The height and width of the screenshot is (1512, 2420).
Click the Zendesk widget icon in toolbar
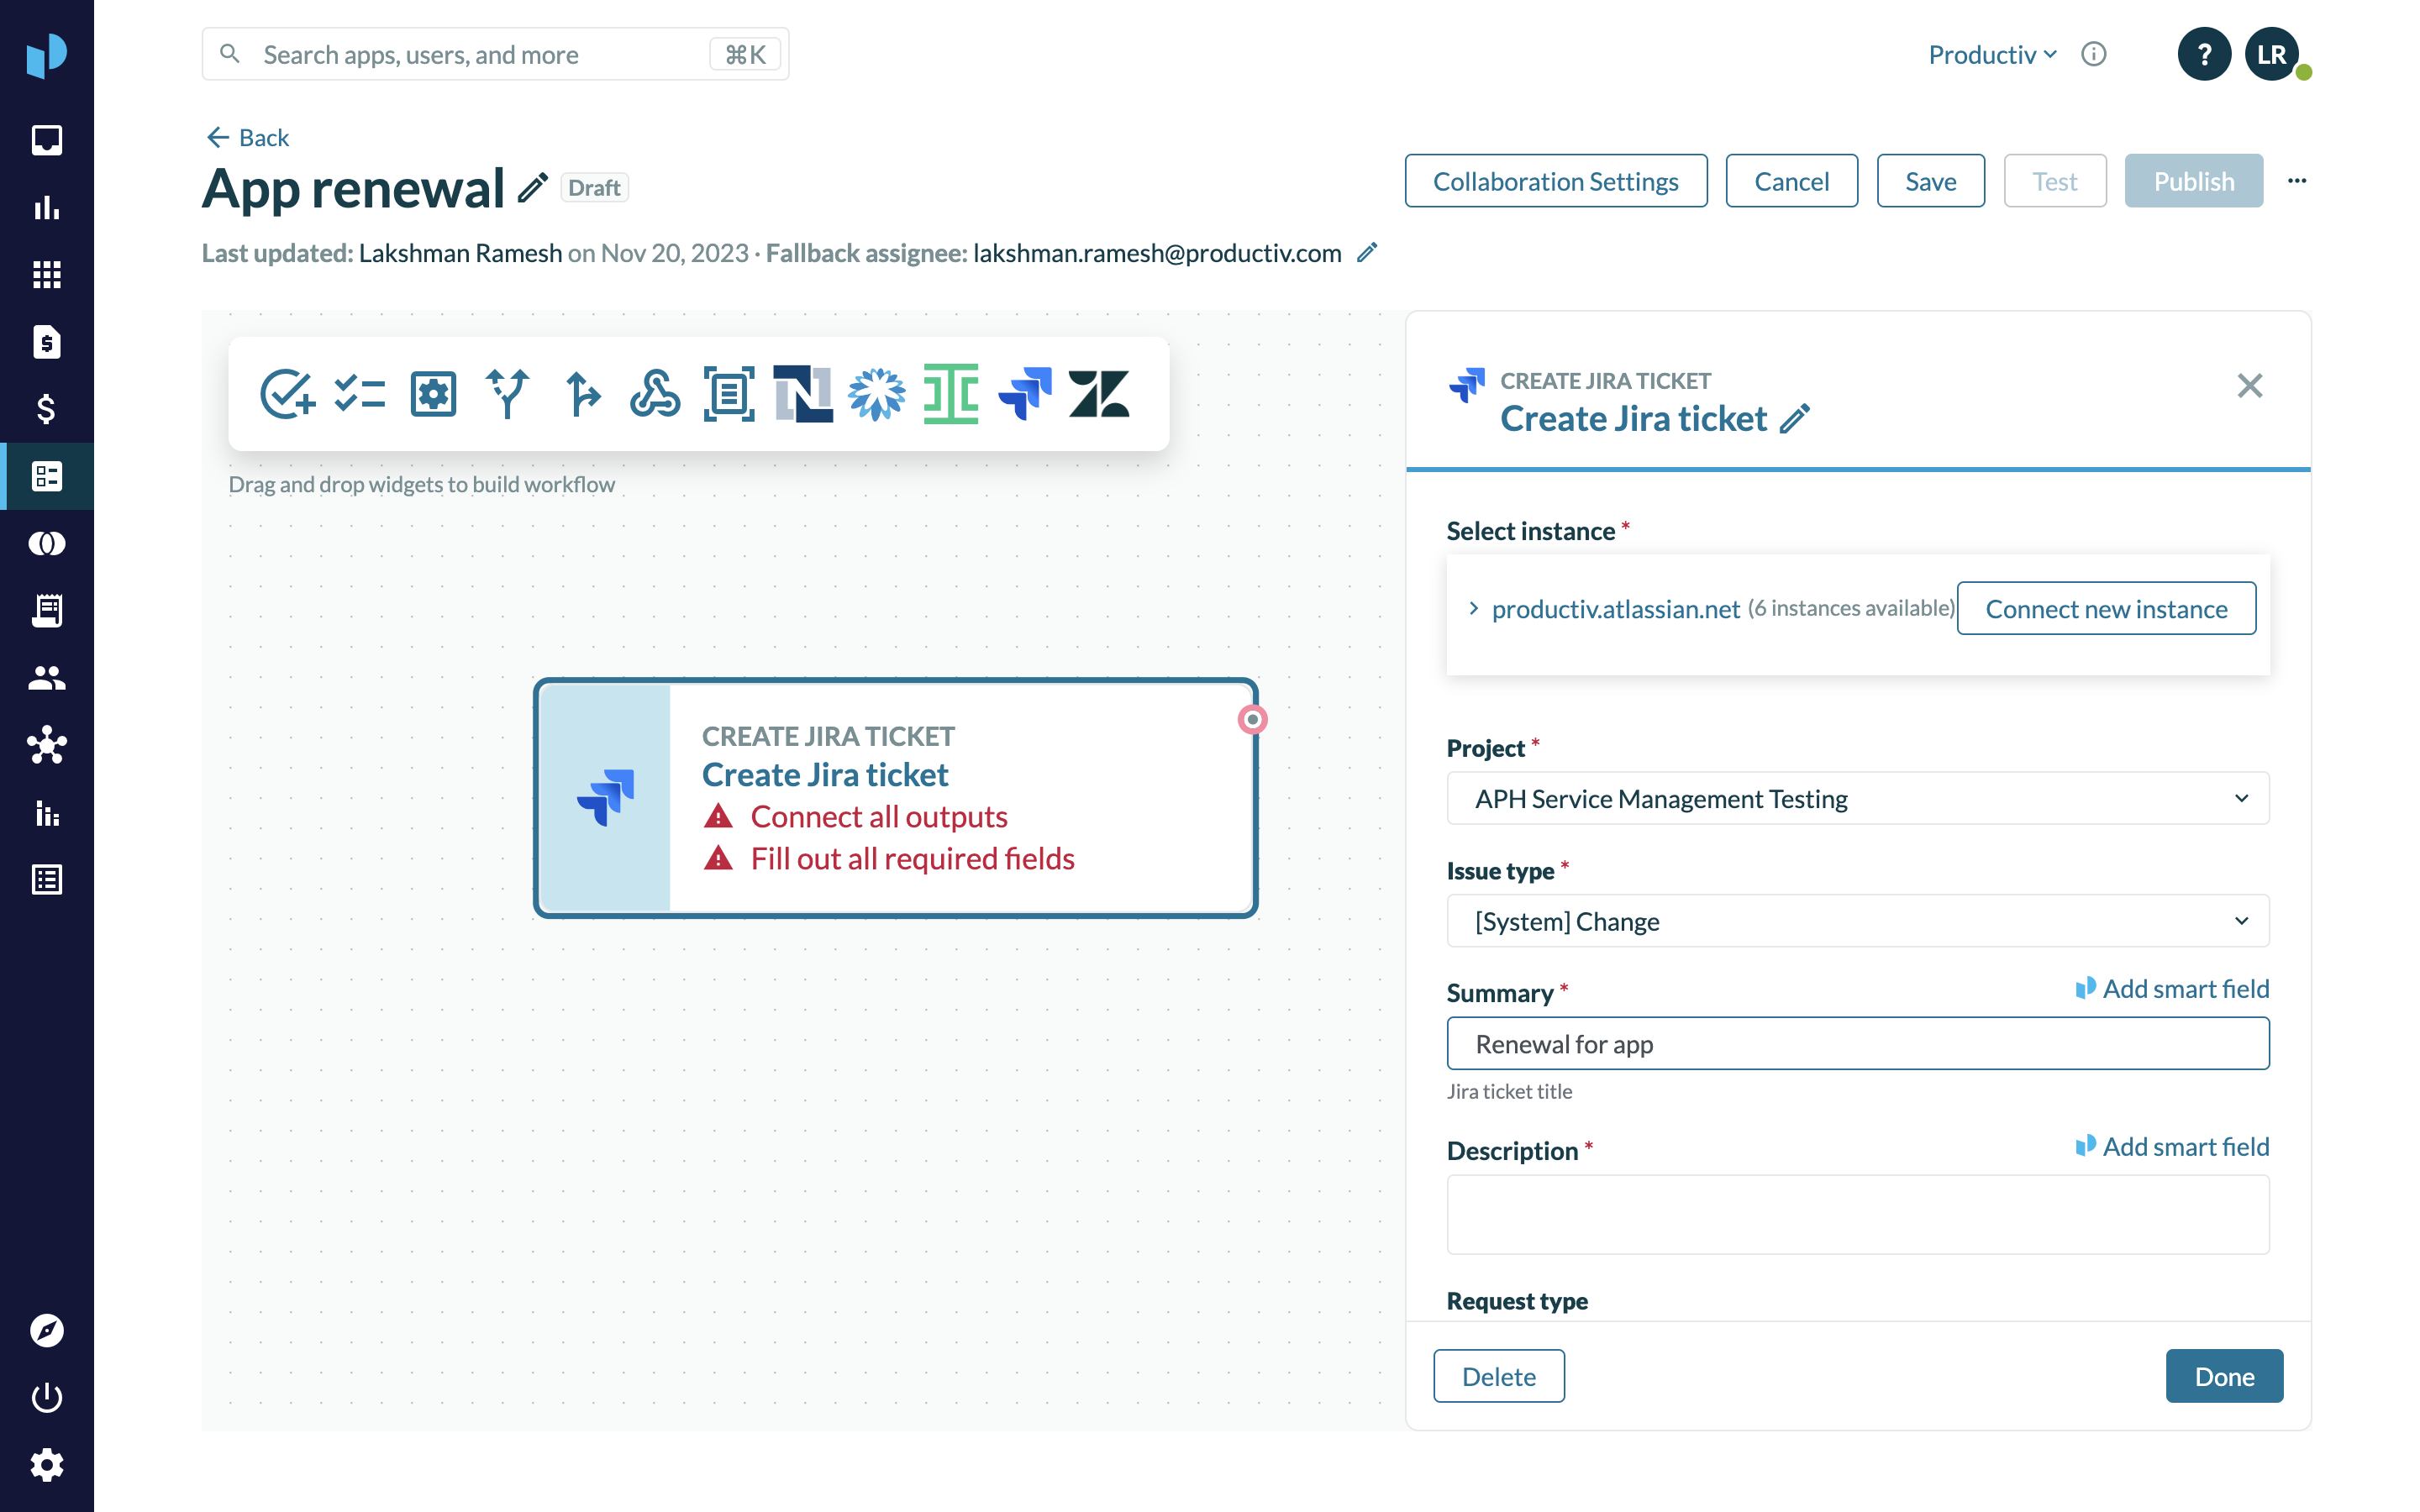(x=1098, y=393)
